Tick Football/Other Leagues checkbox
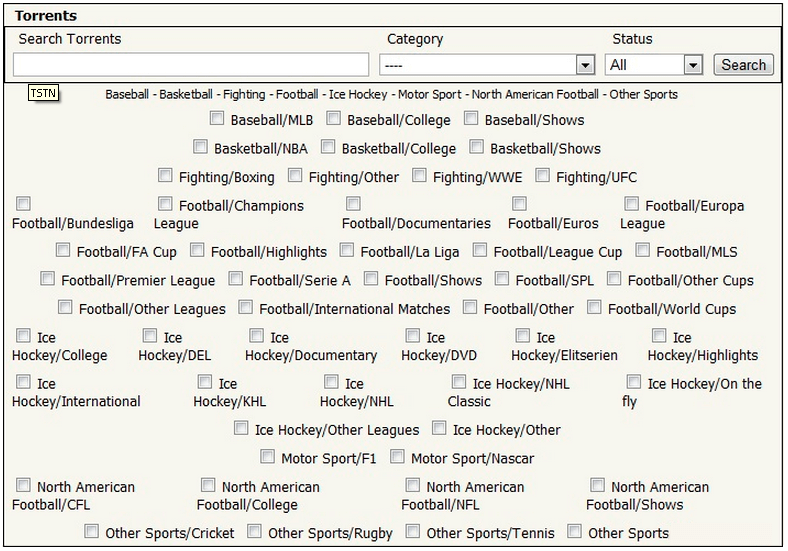 click(x=65, y=307)
